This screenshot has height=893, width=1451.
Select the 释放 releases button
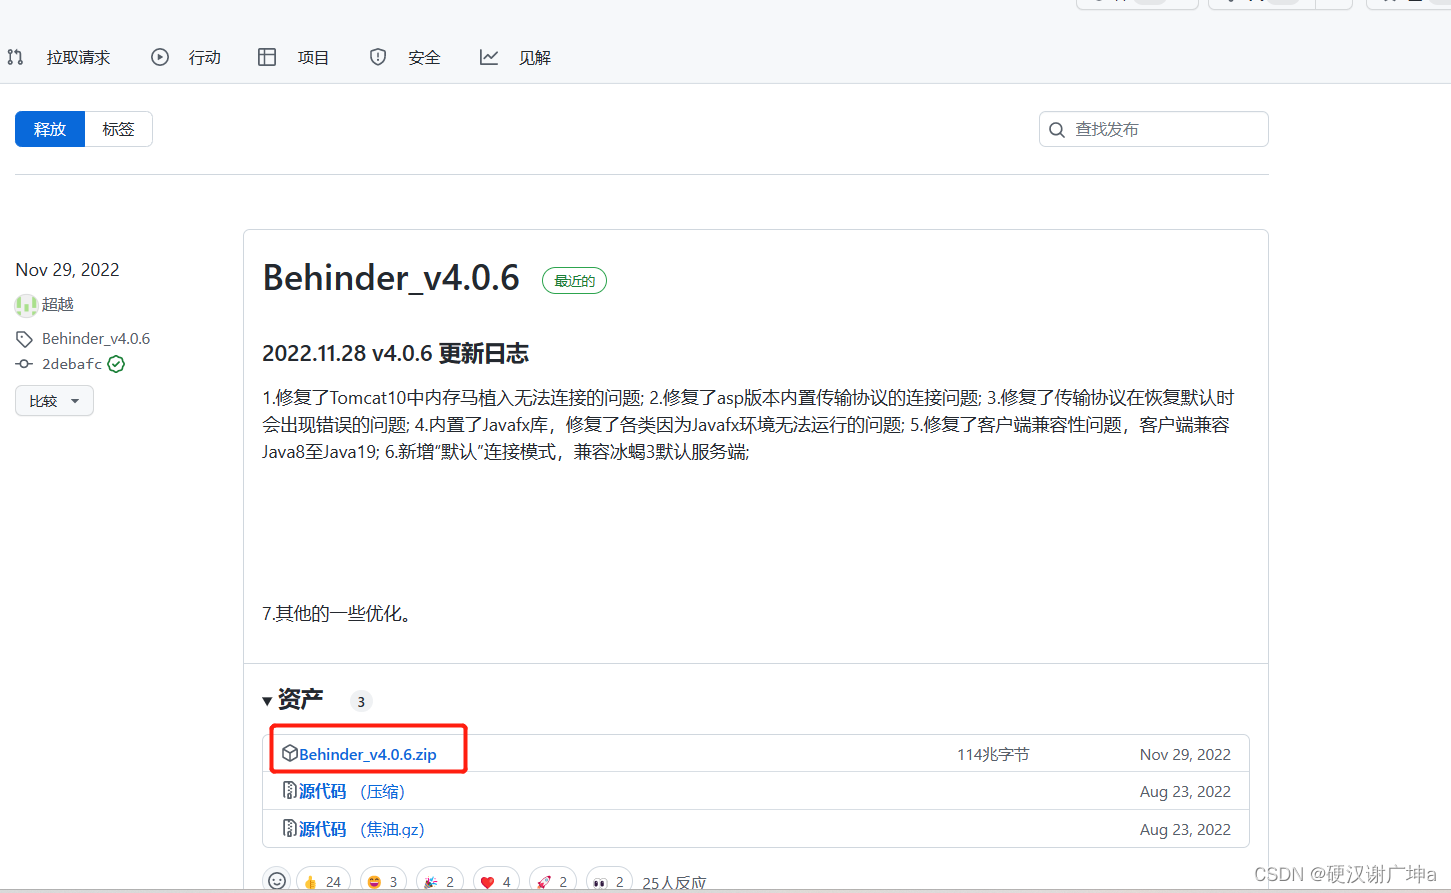[50, 129]
